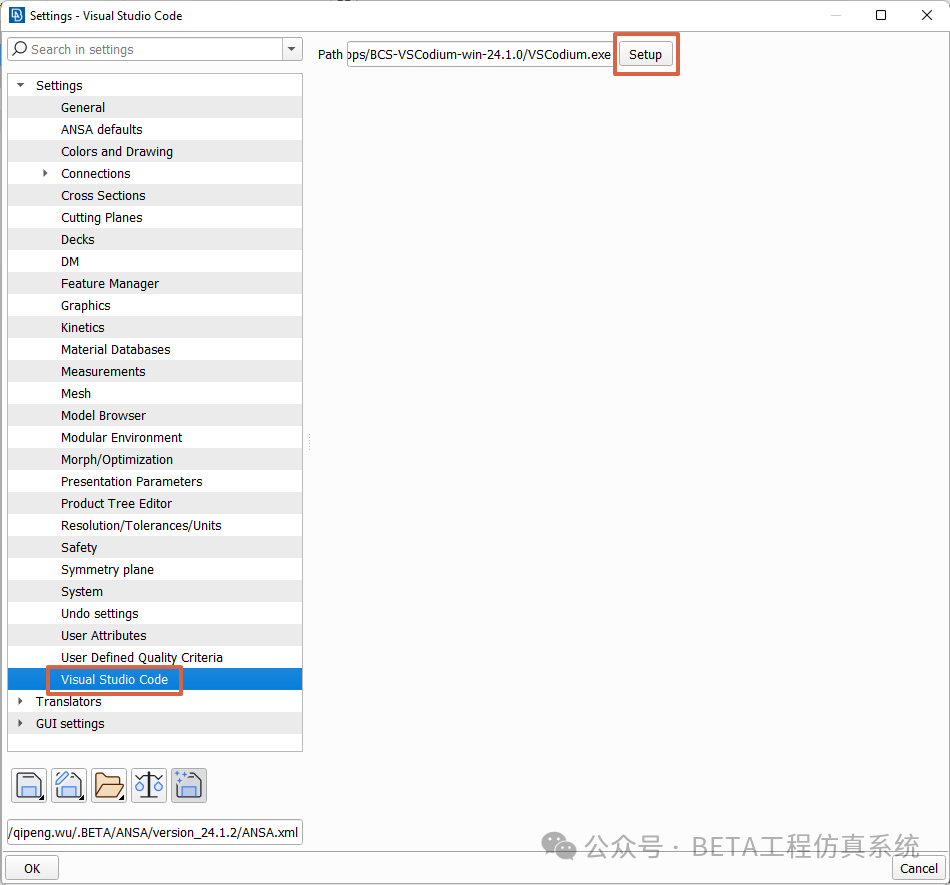Click the OK button
The image size is (950, 885).
(x=32, y=869)
